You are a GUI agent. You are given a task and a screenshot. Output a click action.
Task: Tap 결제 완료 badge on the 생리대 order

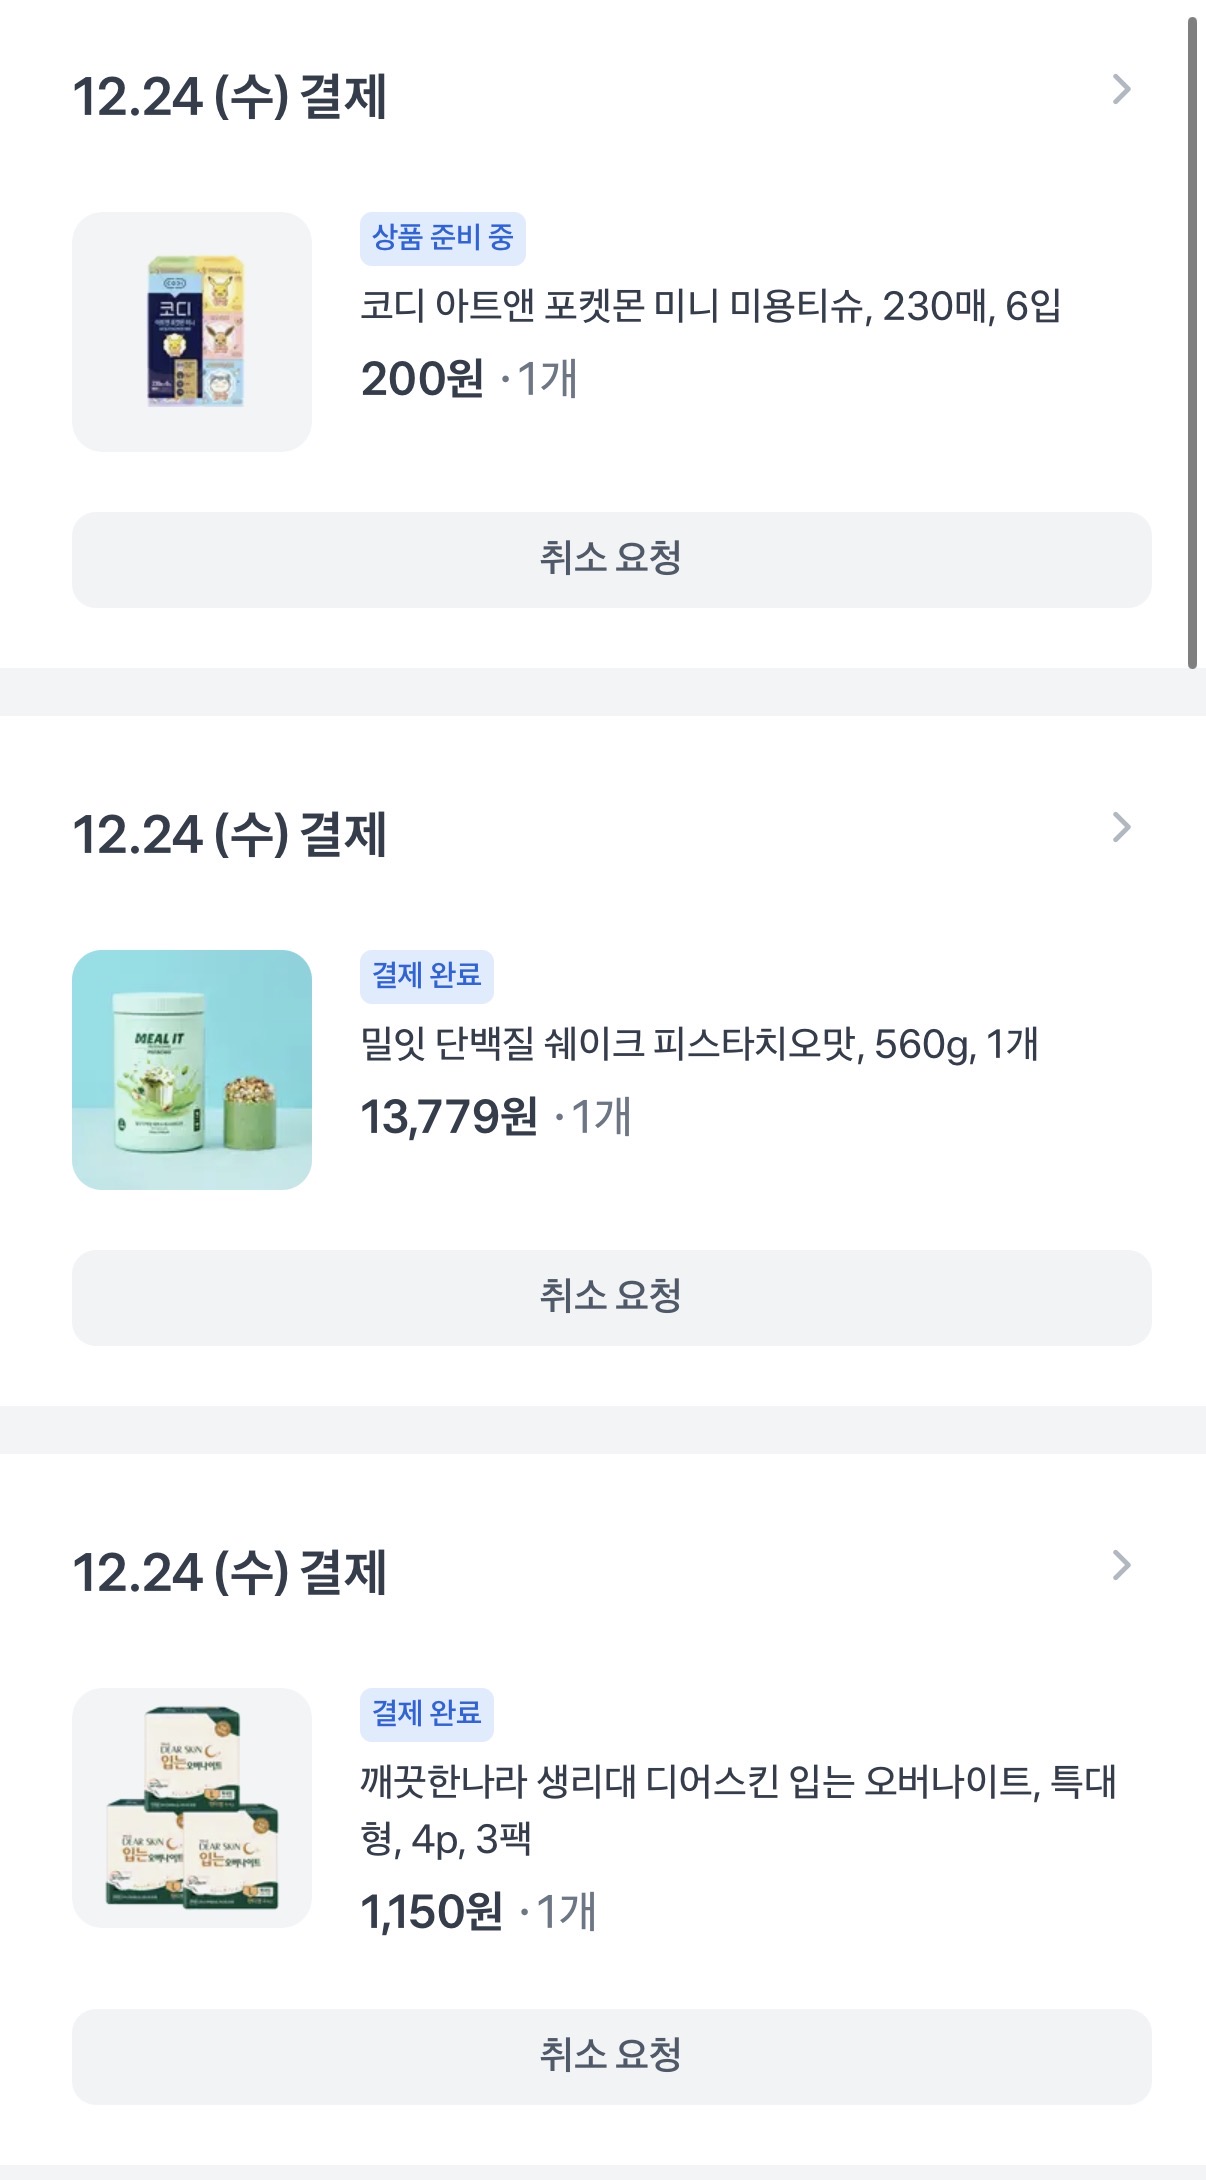426,1714
